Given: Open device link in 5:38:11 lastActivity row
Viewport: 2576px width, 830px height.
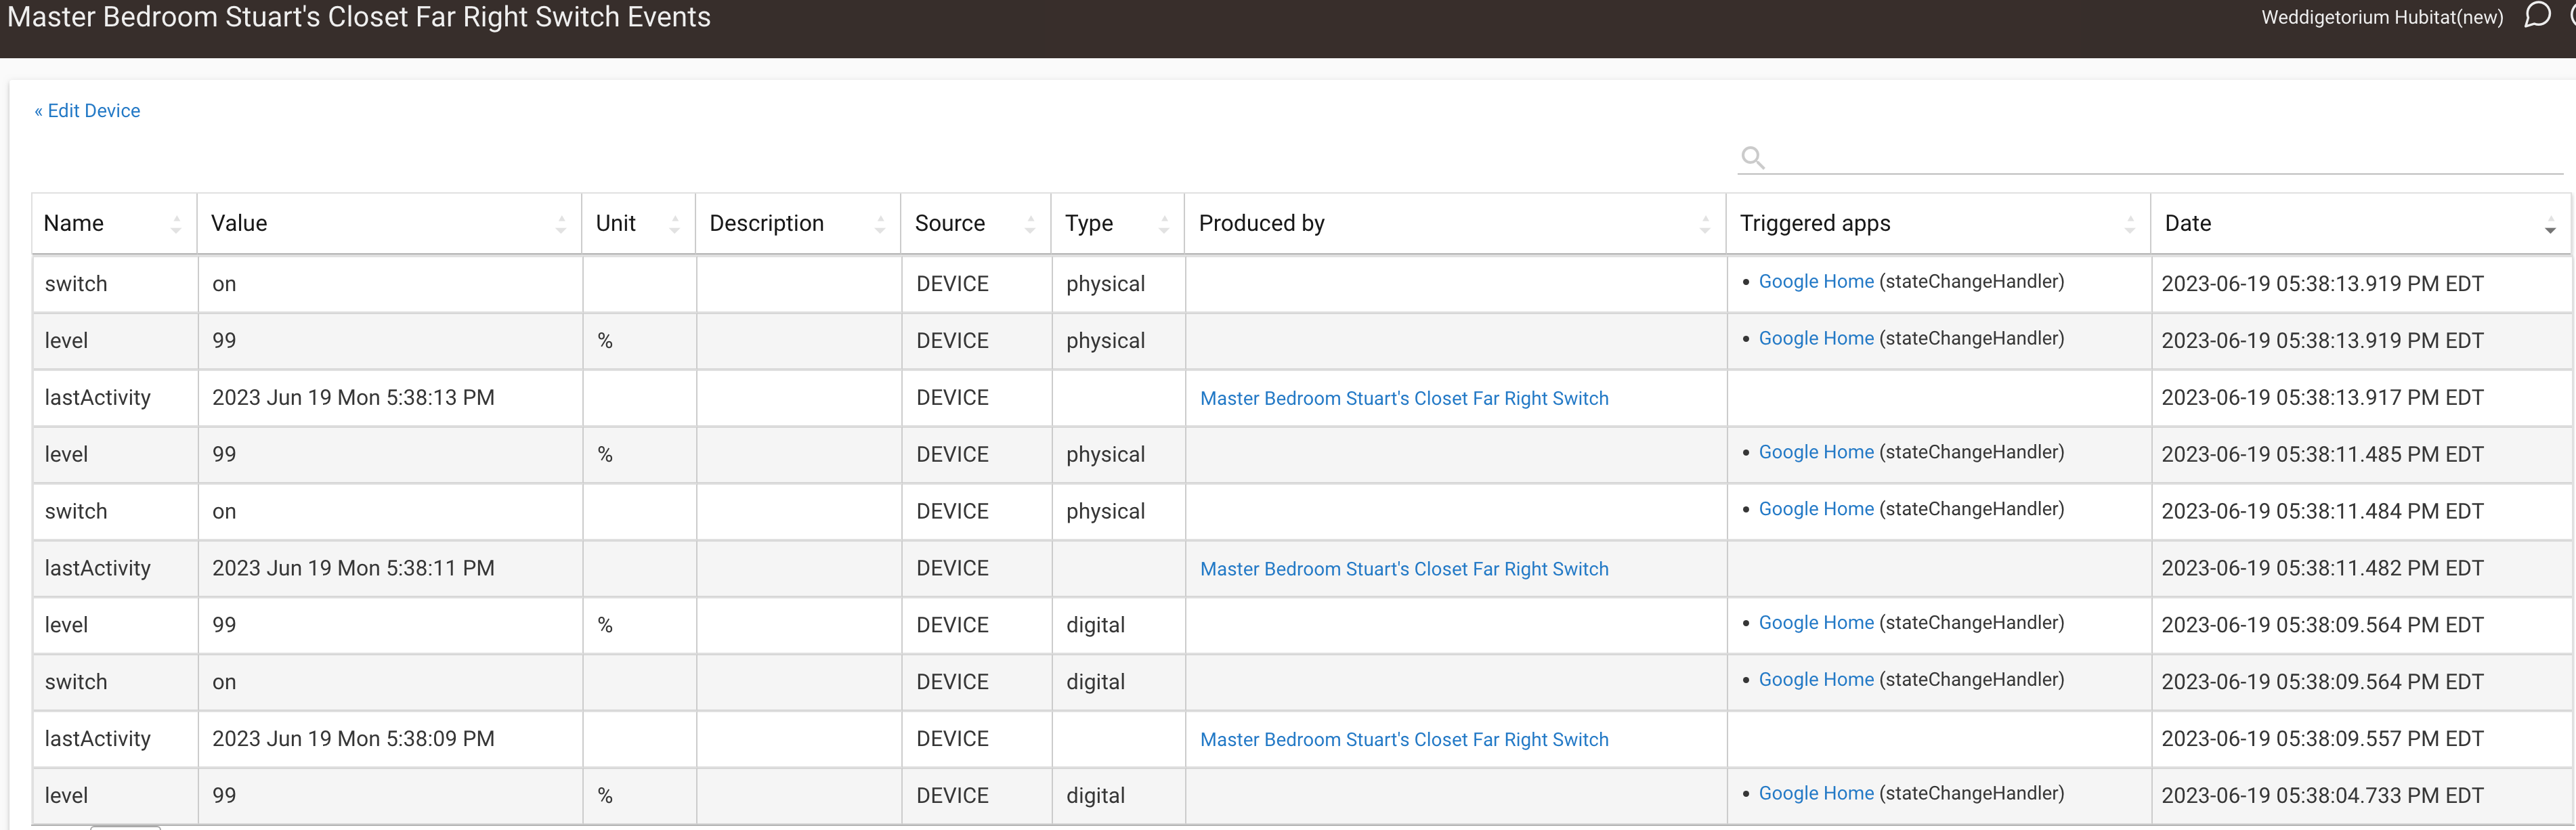Looking at the screenshot, I should [x=1404, y=569].
